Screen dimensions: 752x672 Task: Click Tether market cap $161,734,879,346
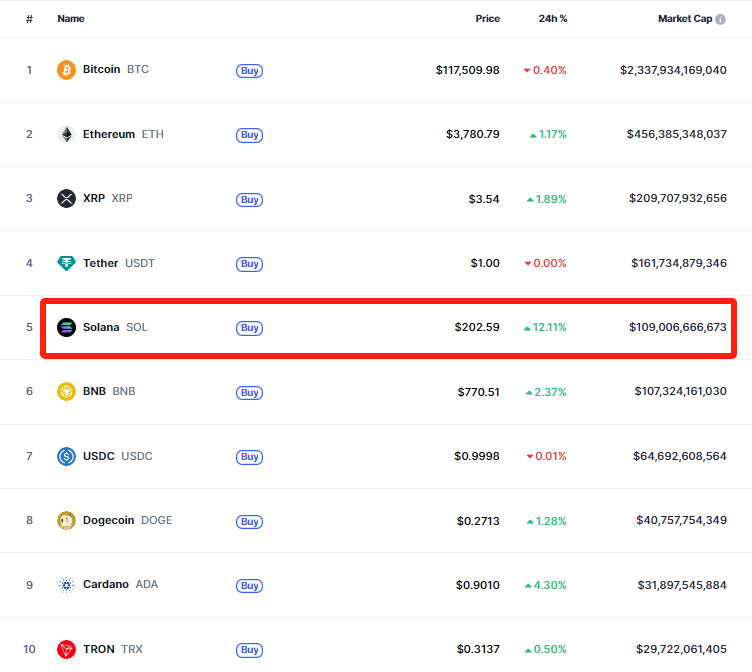click(x=679, y=263)
